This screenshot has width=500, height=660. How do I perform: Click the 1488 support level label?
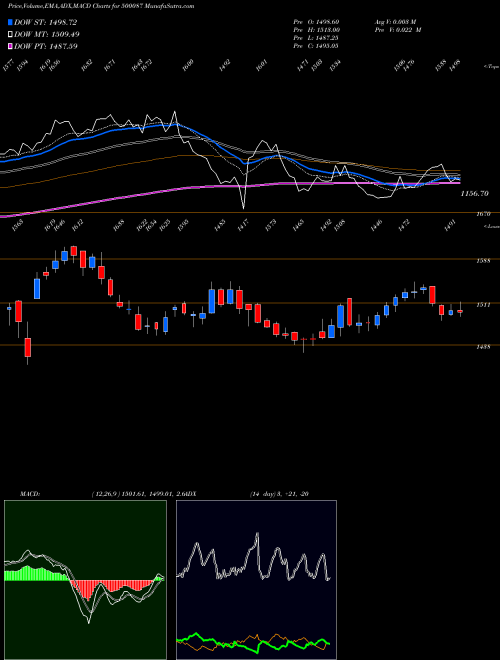coord(483,347)
